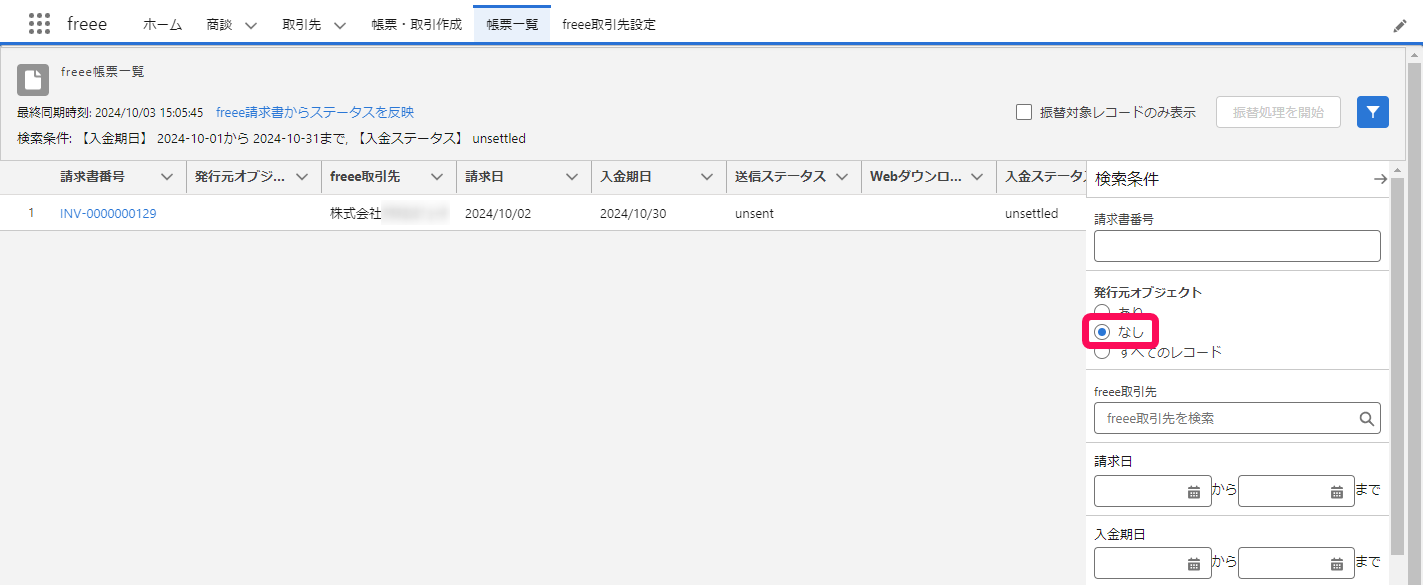This screenshot has width=1423, height=585.
Task: Expand the 商談 tab dropdown chevron
Action: 250,25
